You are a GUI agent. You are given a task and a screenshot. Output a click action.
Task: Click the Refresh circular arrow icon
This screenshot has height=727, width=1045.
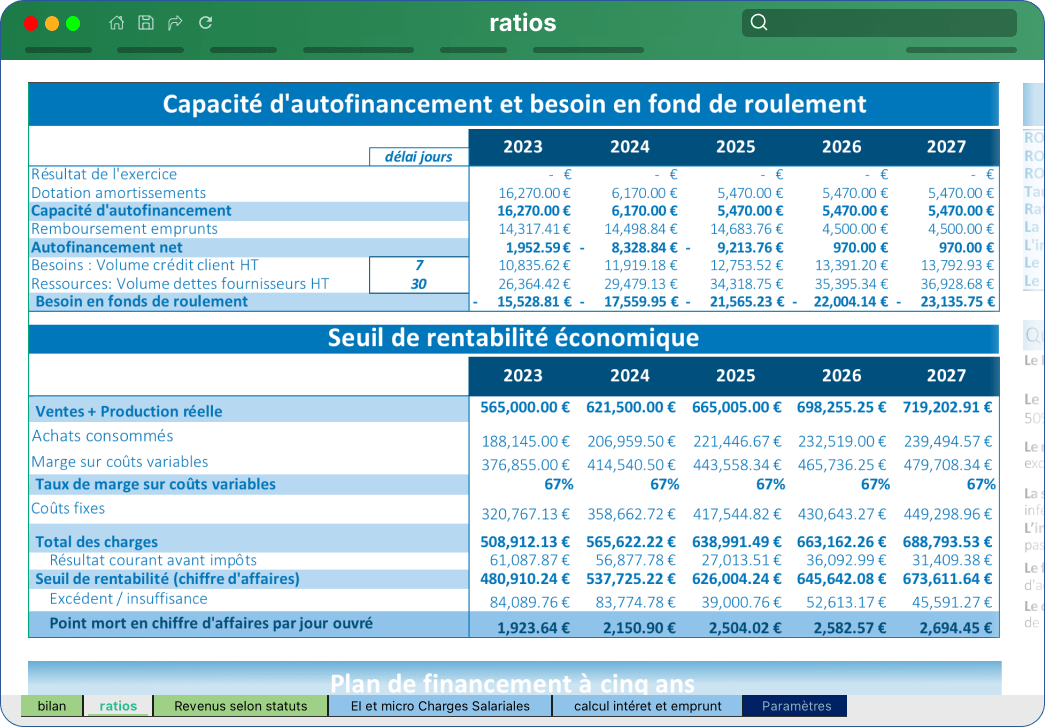pos(205,23)
